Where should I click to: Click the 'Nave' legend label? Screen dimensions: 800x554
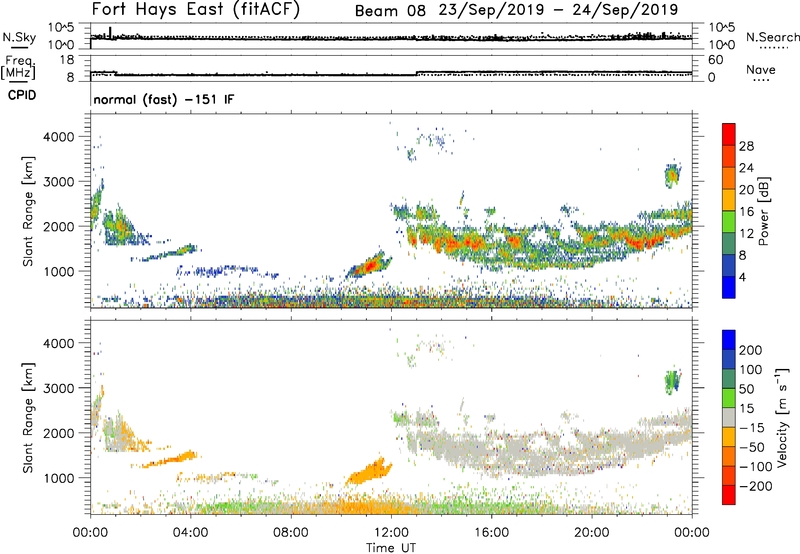(x=761, y=70)
